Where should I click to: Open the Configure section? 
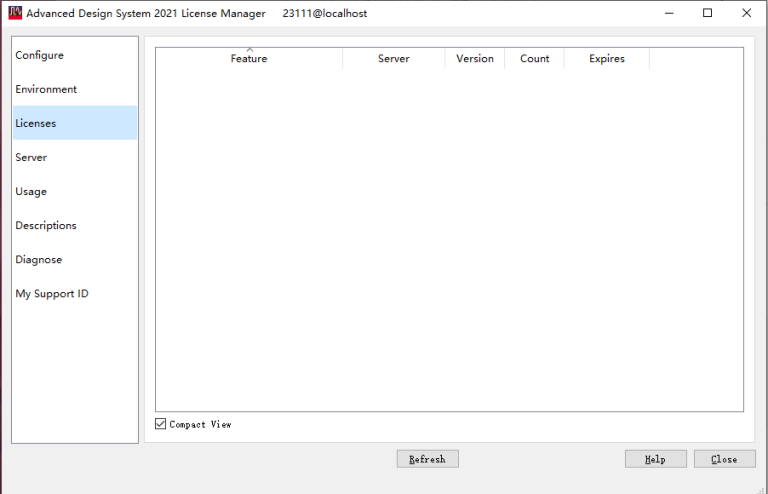(x=40, y=55)
